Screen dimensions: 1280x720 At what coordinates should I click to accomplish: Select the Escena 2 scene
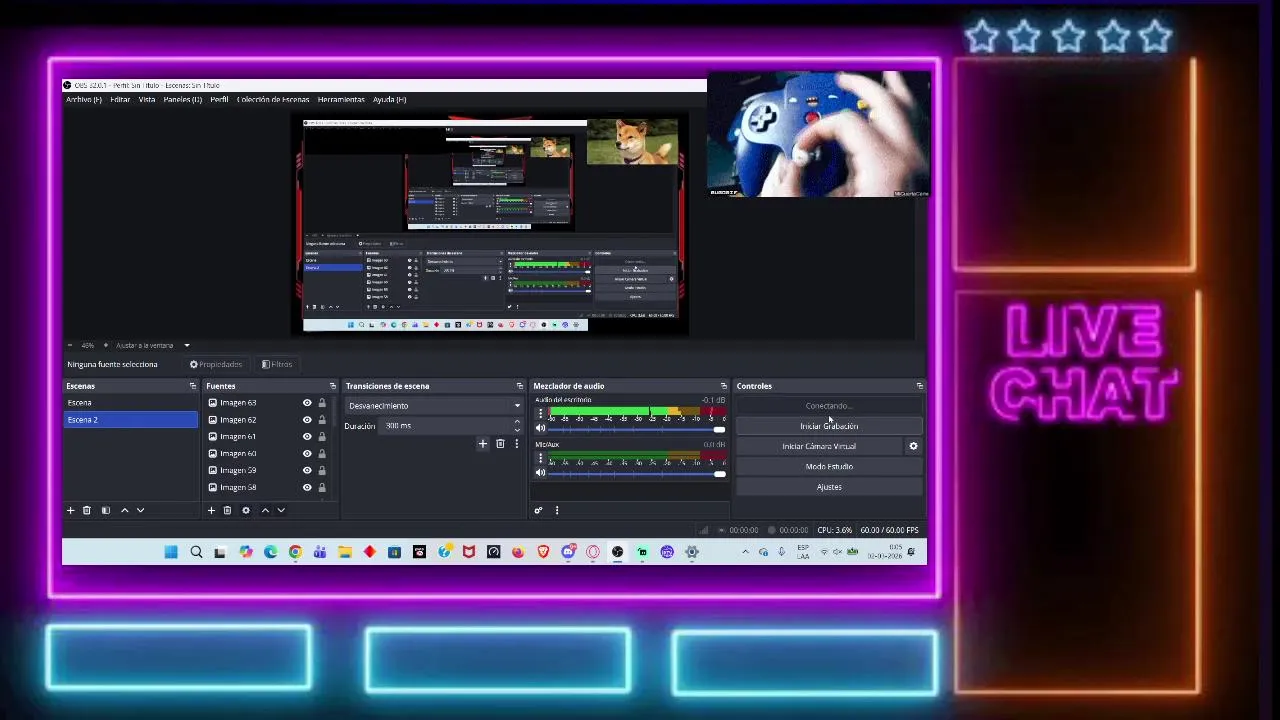click(x=131, y=420)
